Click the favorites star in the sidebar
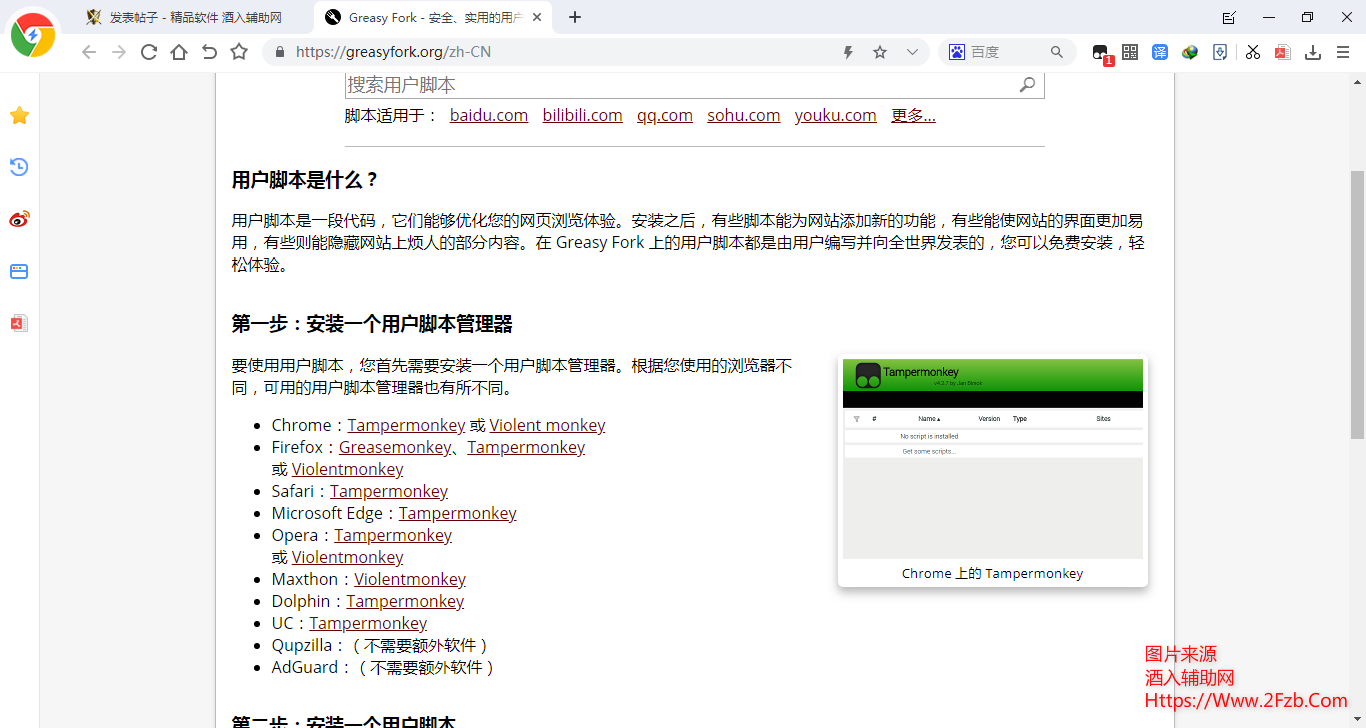Image resolution: width=1366 pixels, height=728 pixels. coord(18,115)
